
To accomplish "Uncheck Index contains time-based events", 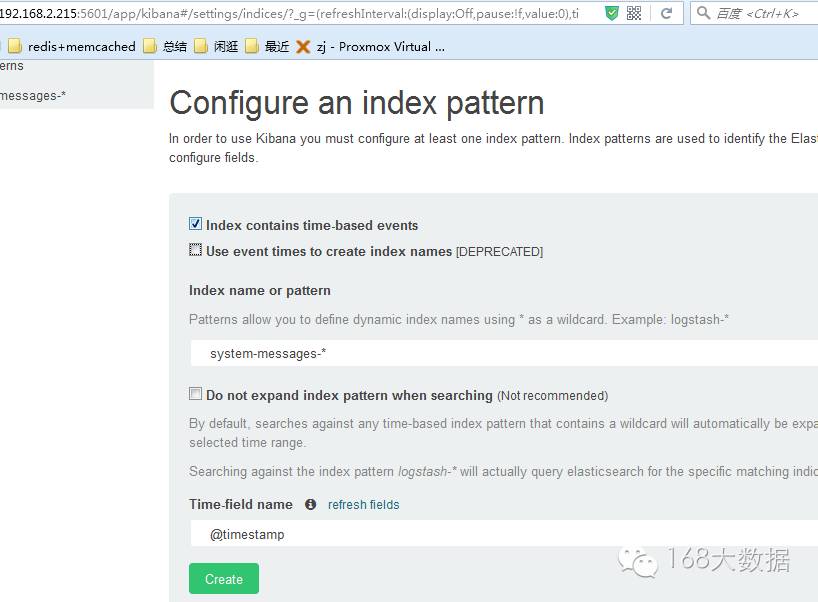I will click(195, 224).
